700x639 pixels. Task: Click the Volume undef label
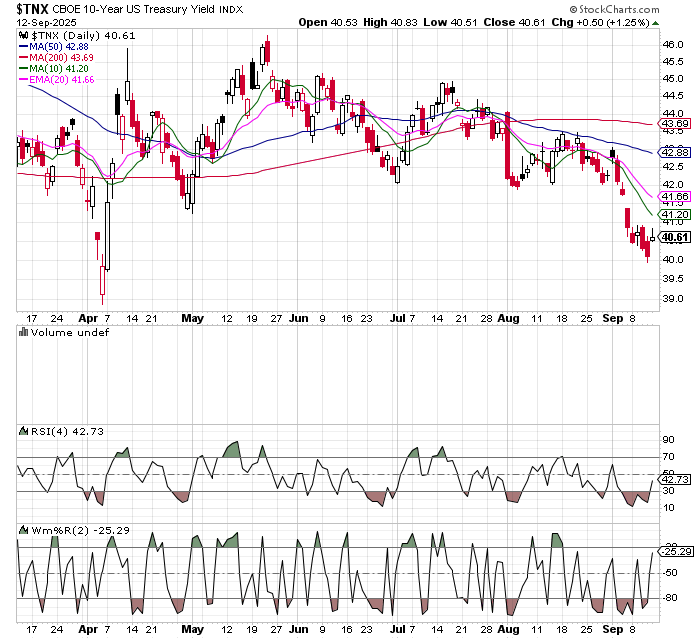click(x=70, y=332)
